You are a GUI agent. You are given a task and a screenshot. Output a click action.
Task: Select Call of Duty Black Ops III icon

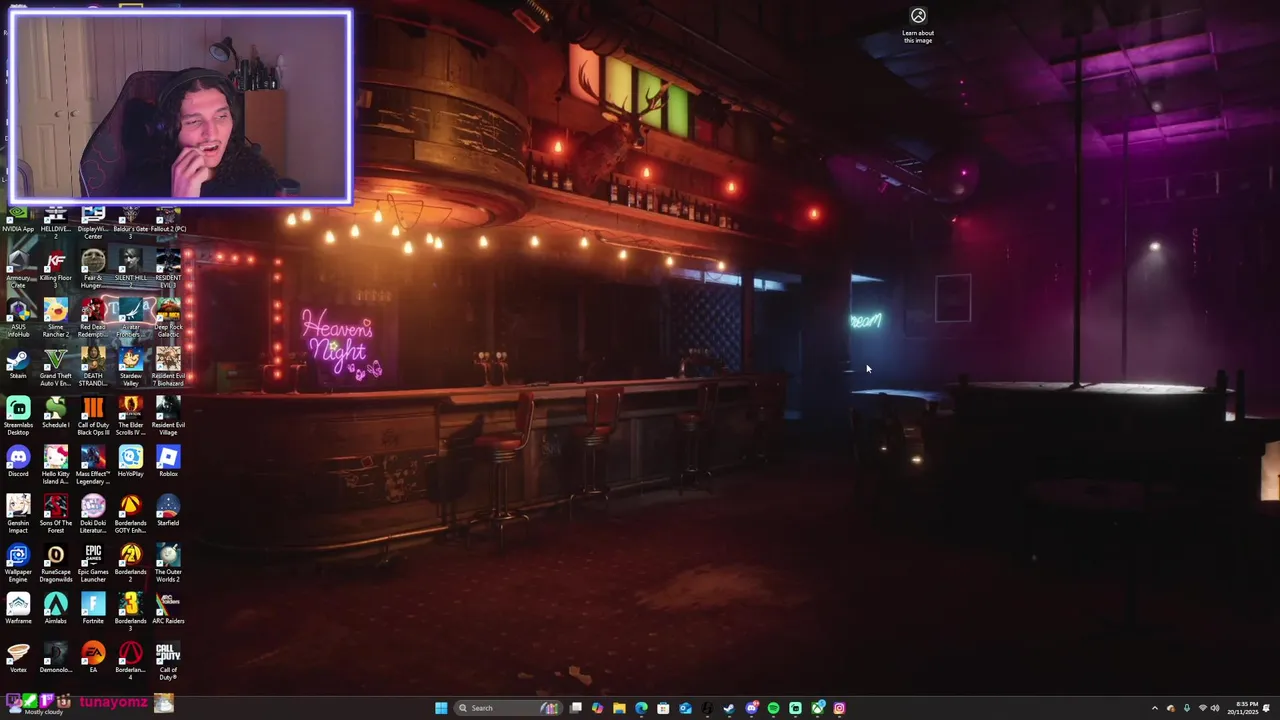pos(93,416)
